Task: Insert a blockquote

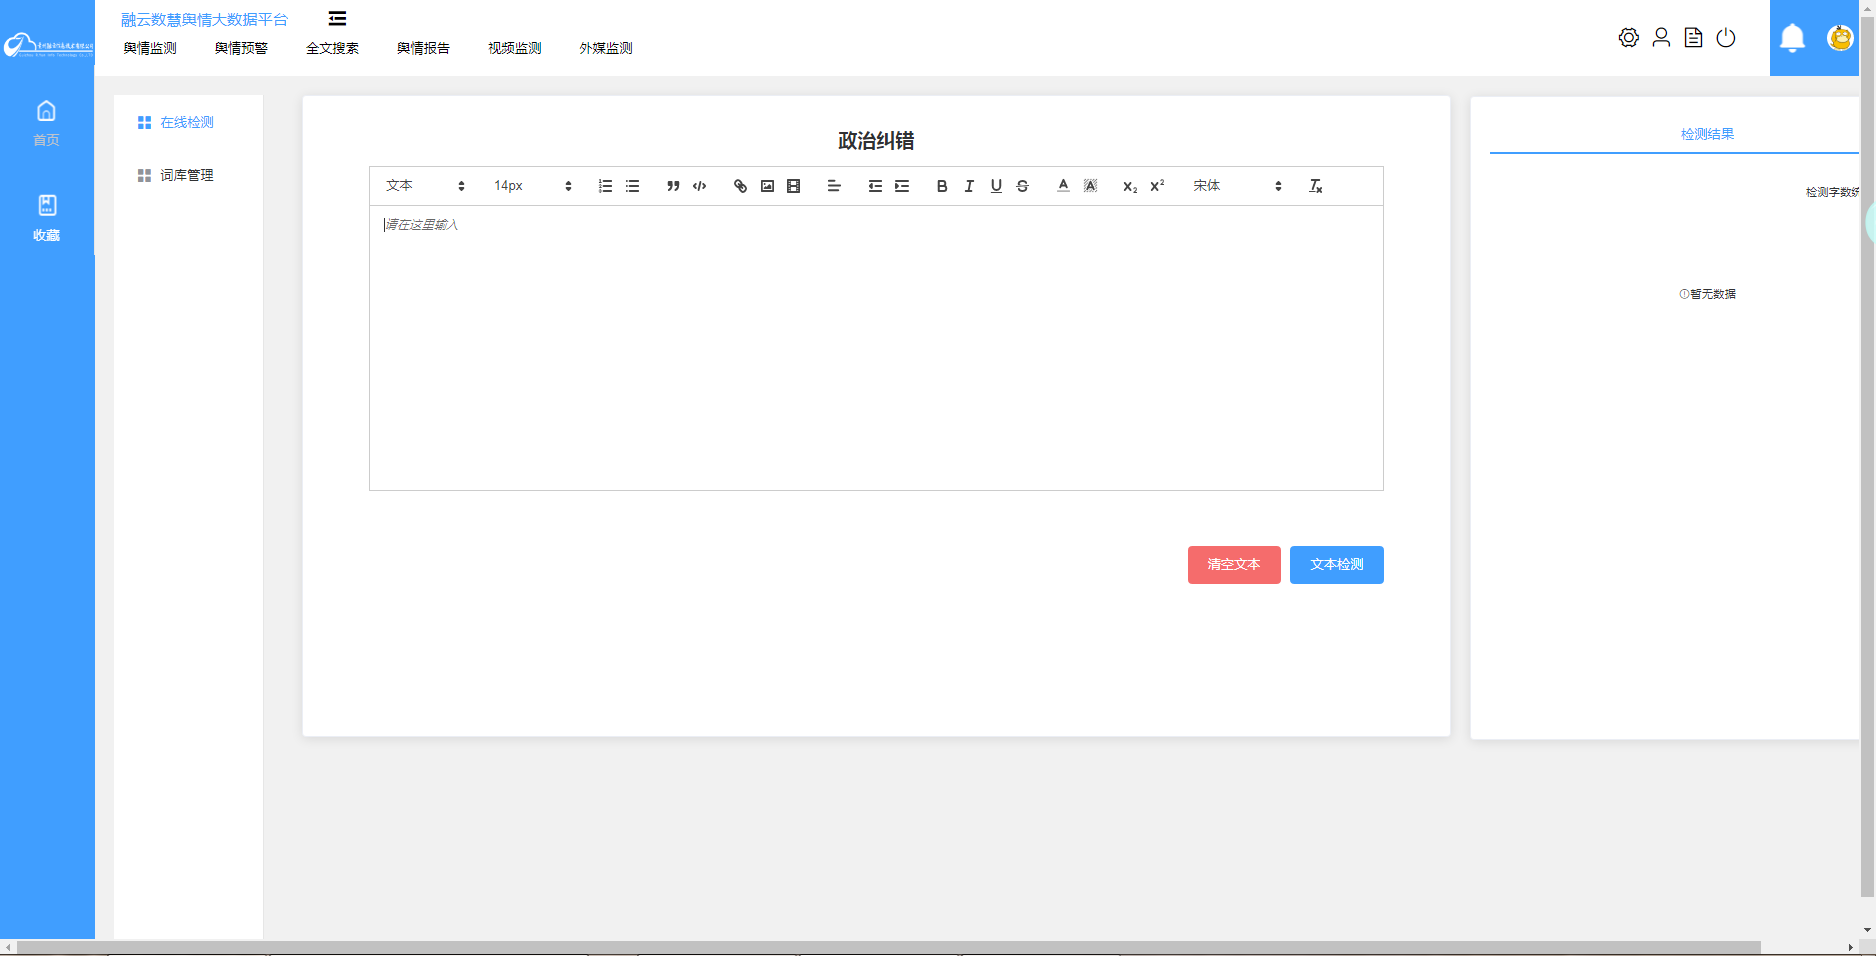Action: 673,186
